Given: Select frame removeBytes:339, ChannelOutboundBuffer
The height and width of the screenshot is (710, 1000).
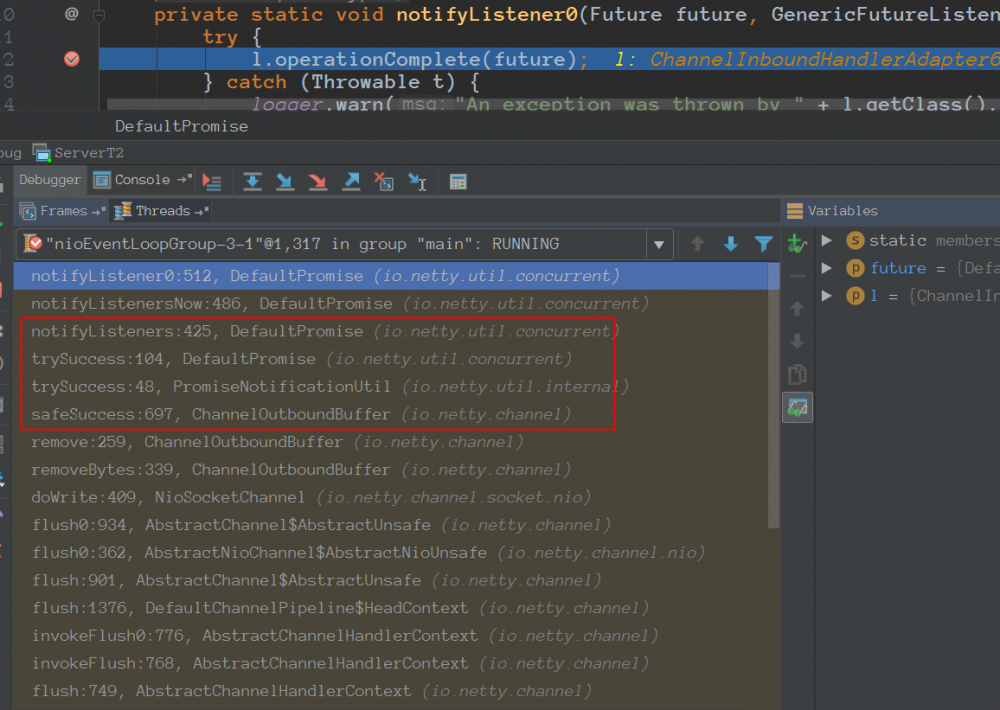Looking at the screenshot, I should [391, 470].
